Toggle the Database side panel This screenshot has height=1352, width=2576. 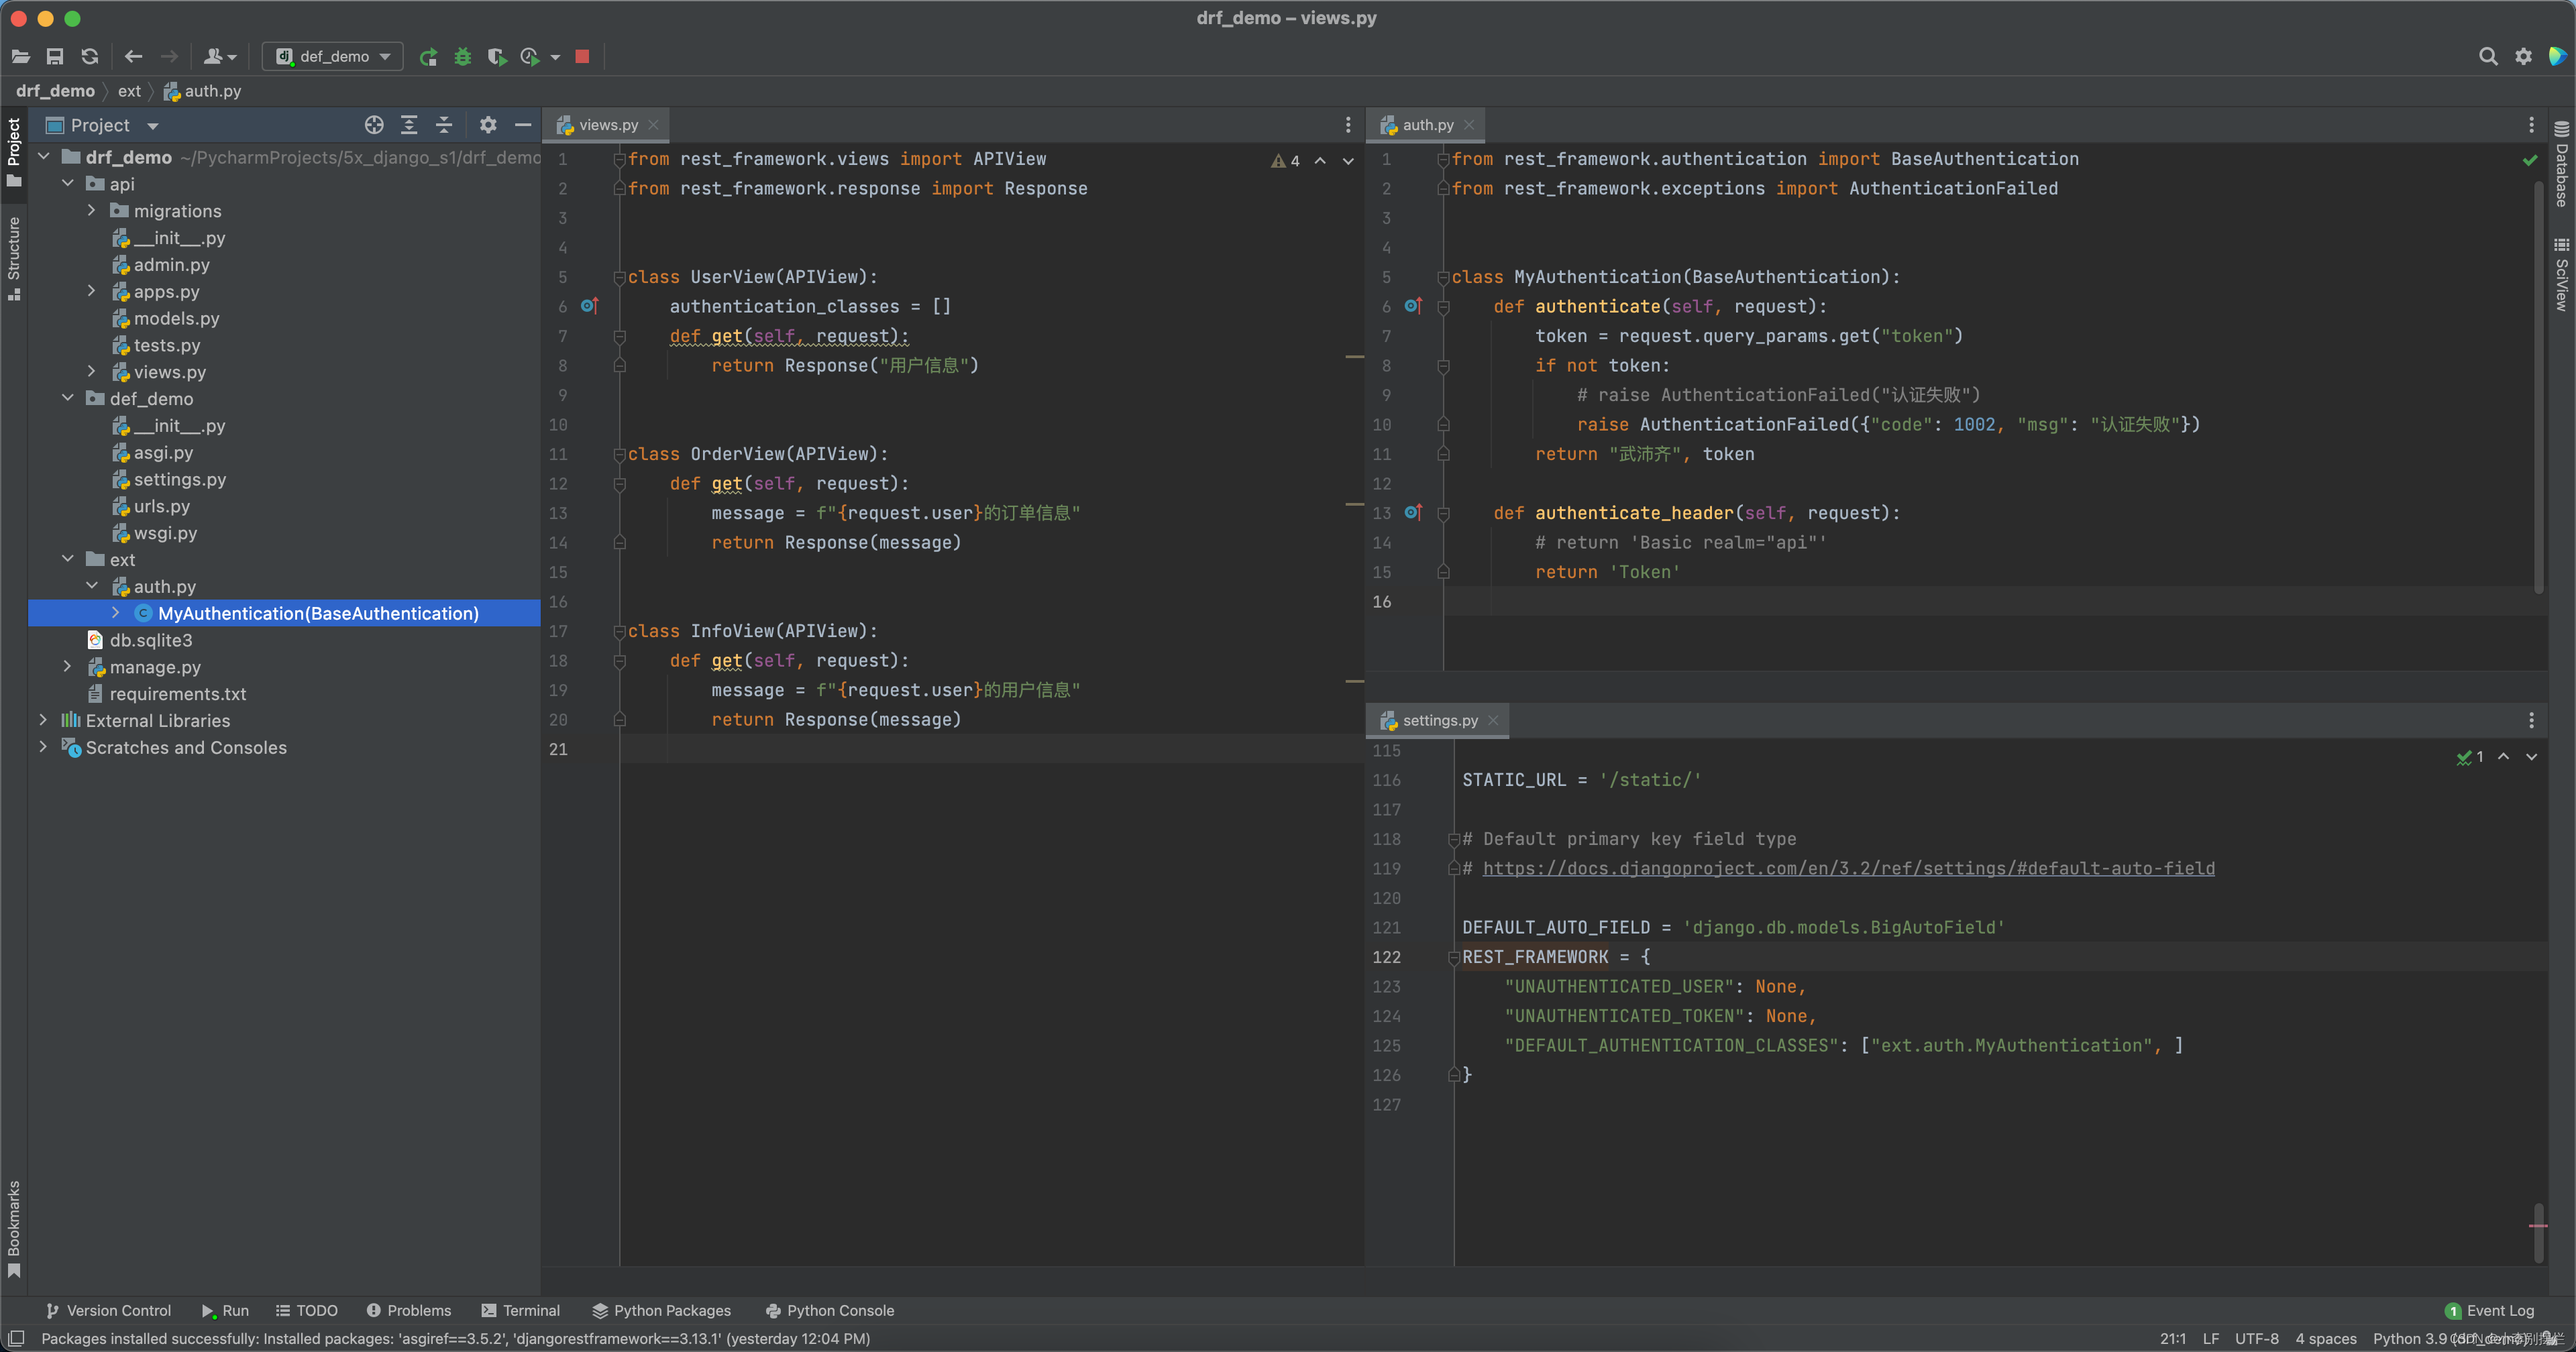tap(2561, 165)
